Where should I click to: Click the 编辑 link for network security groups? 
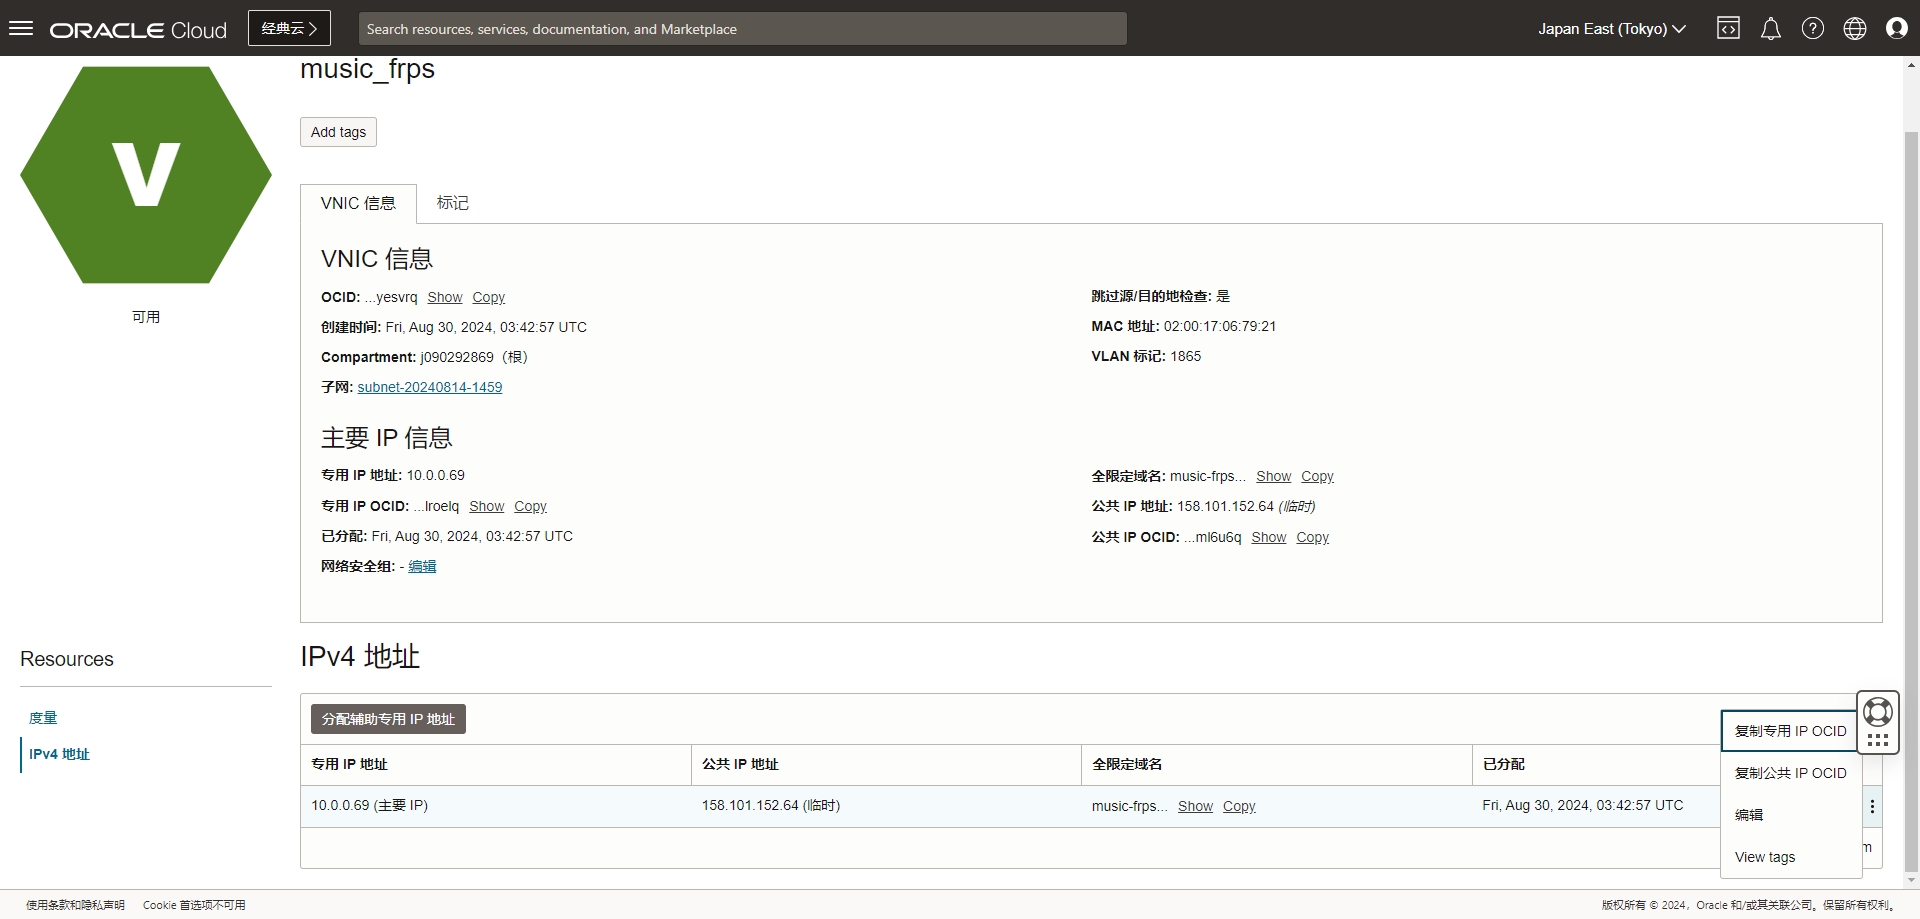point(422,566)
